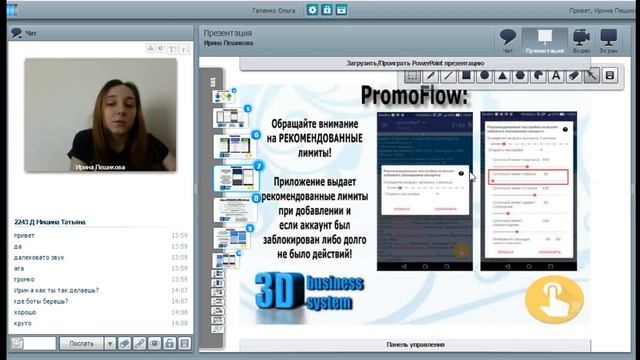The width and height of the screenshot is (640, 360).
Task: Select slide thumbnail number 7
Action: tap(237, 178)
